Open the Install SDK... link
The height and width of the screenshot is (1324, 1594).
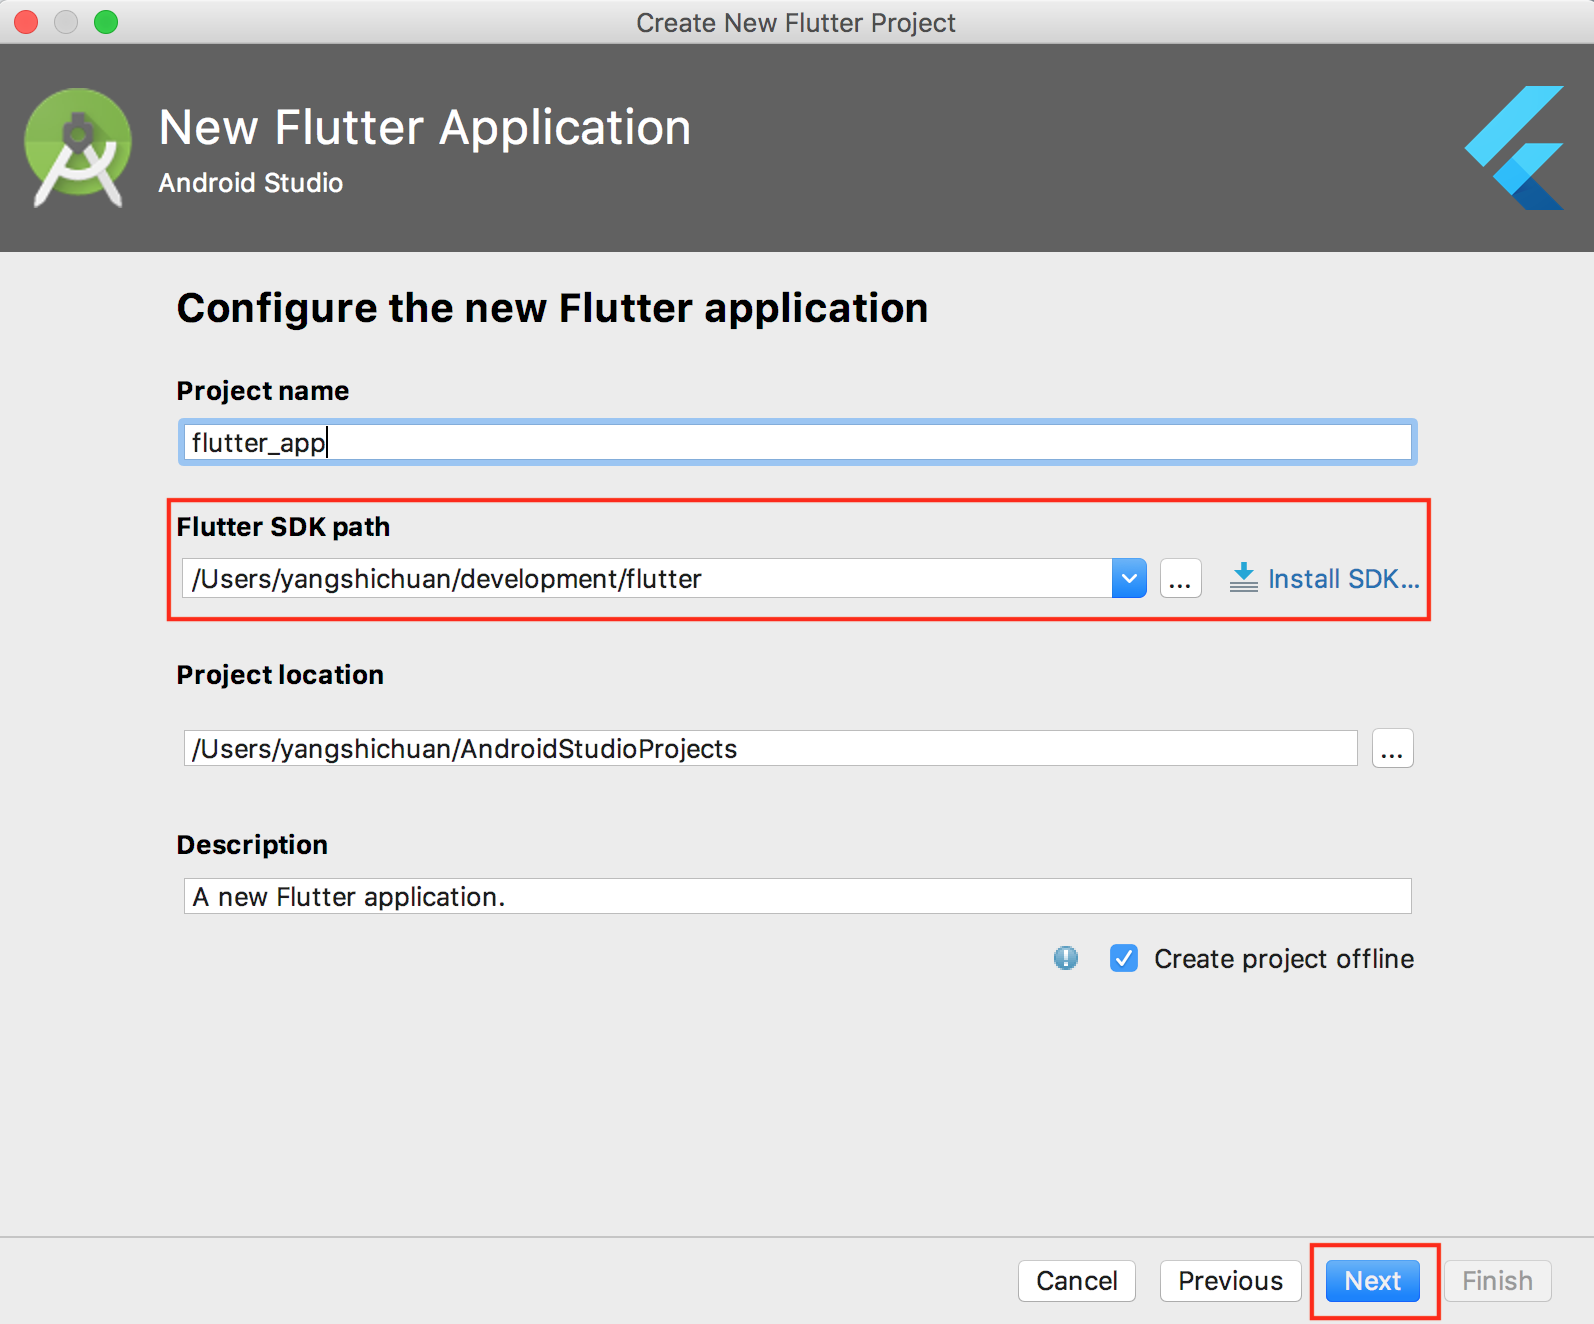tap(1325, 578)
